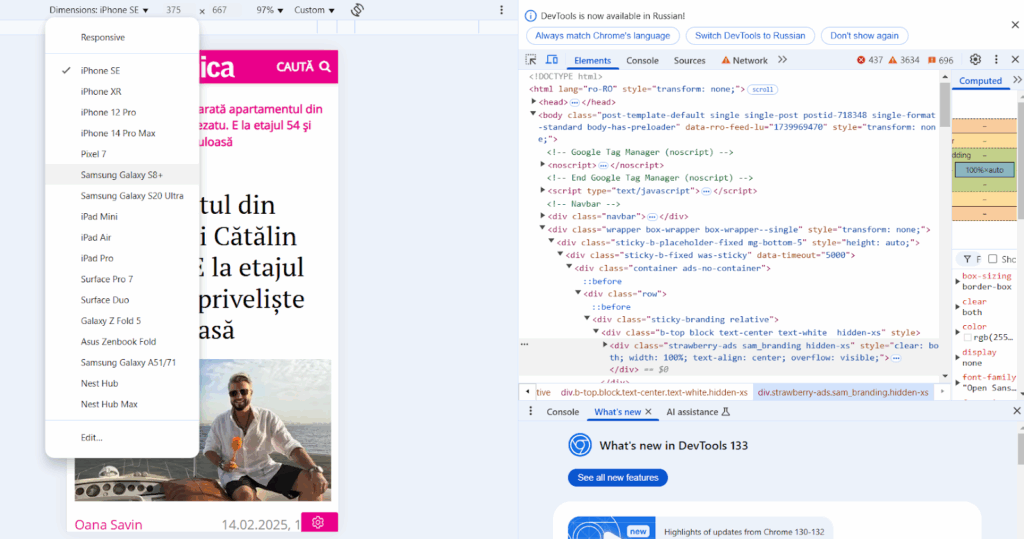
Task: Open the zoom 97% dropdown
Action: coord(268,10)
